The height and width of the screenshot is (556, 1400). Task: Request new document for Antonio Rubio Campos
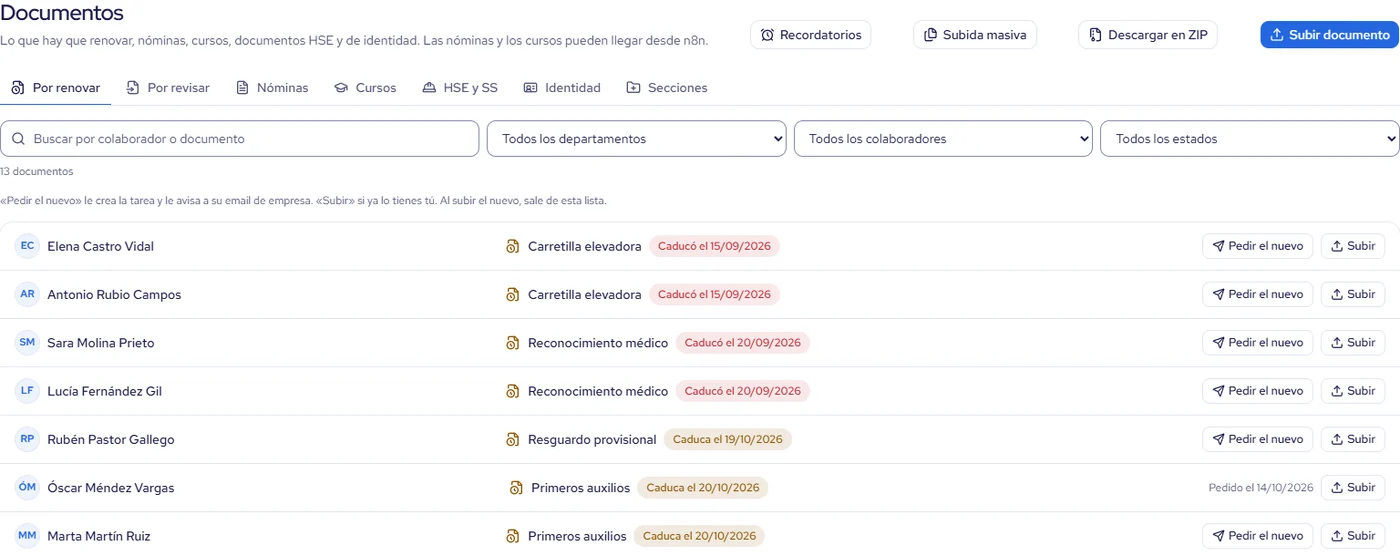click(x=1258, y=294)
